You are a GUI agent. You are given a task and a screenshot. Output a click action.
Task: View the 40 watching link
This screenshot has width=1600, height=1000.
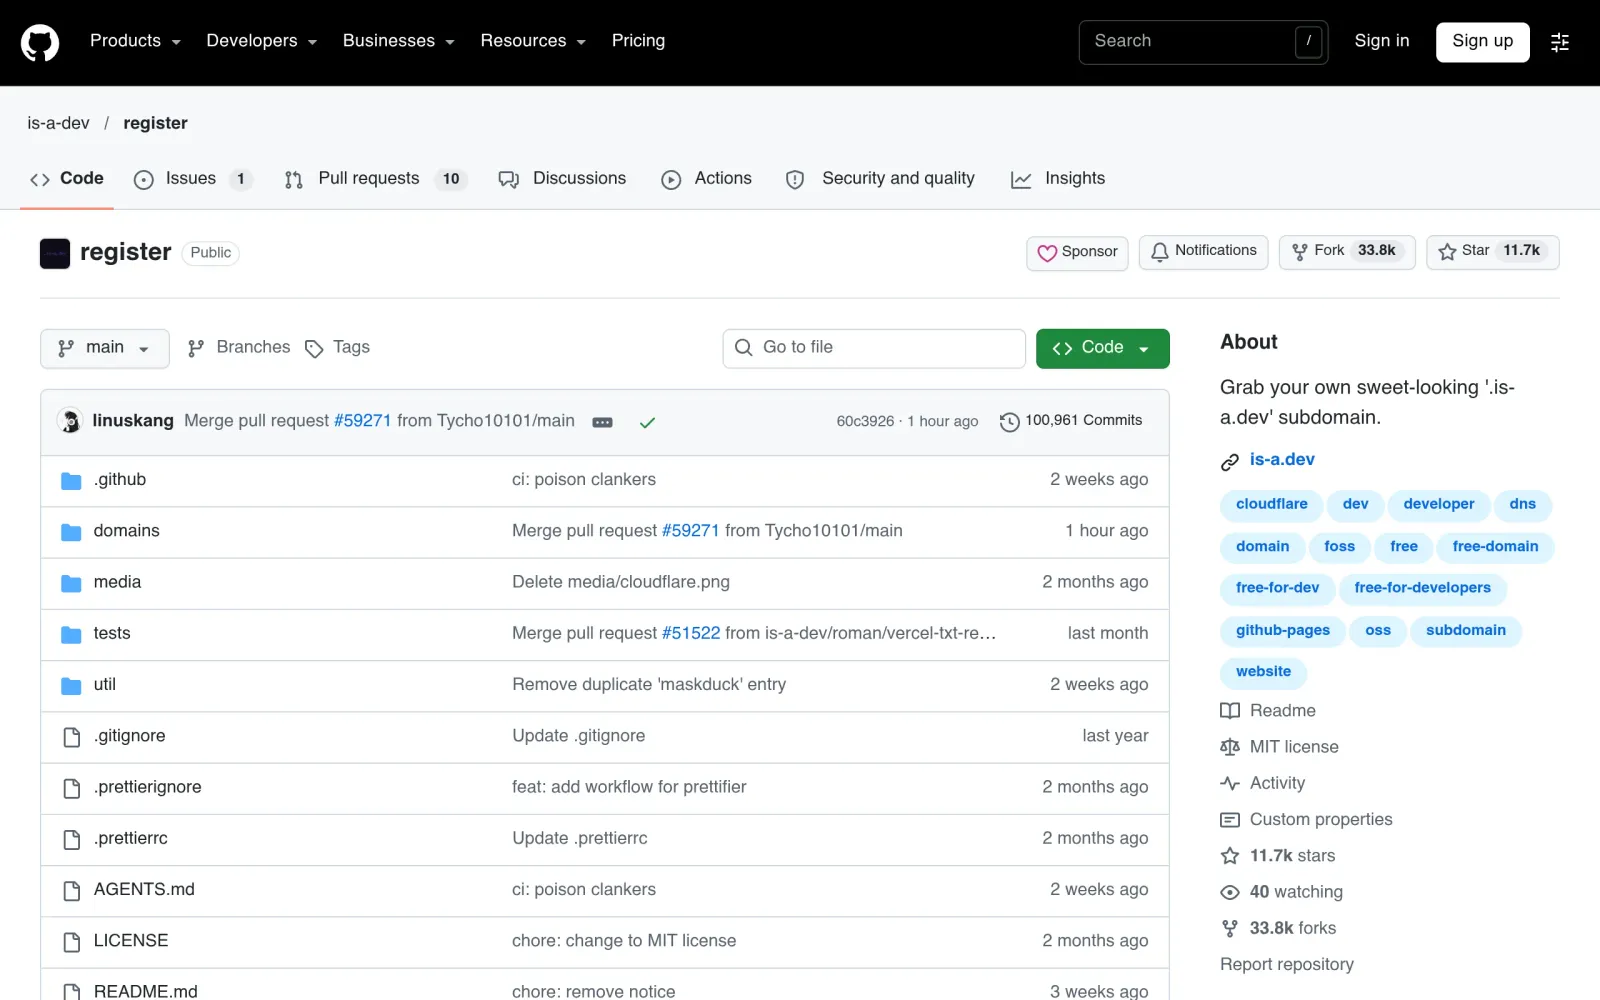[x=1281, y=892]
